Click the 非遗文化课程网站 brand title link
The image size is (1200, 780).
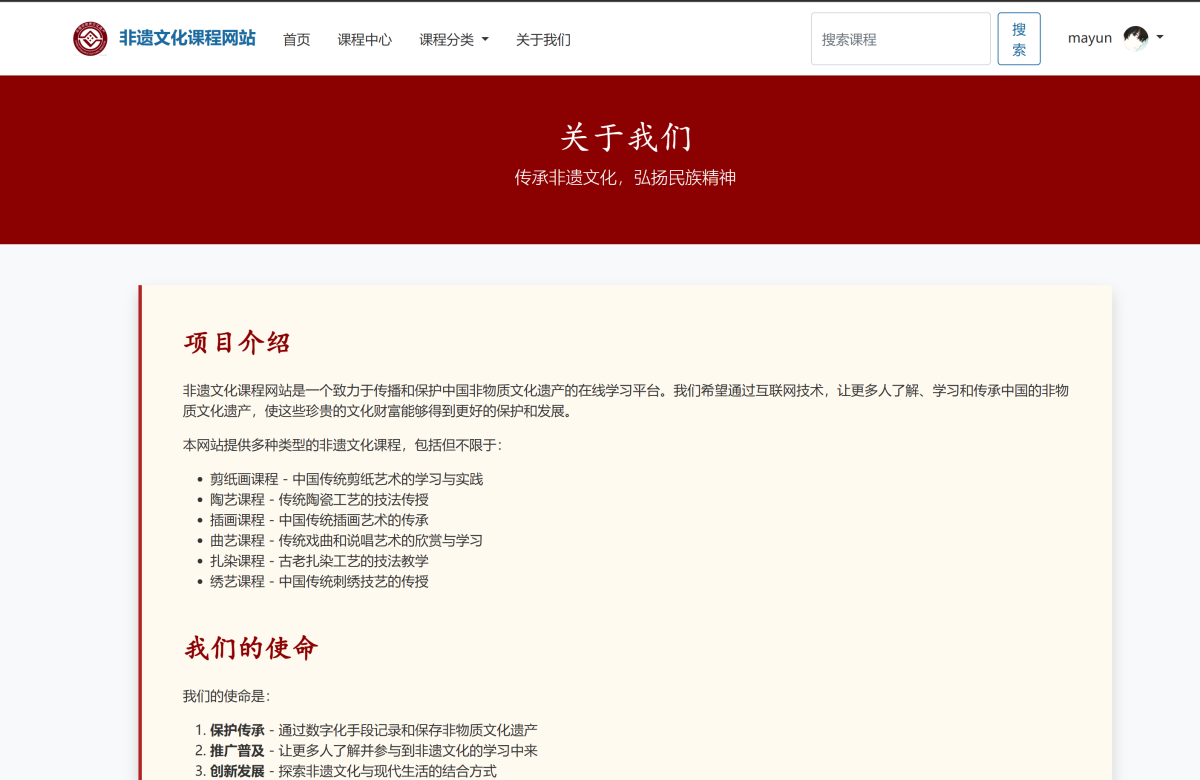(187, 39)
